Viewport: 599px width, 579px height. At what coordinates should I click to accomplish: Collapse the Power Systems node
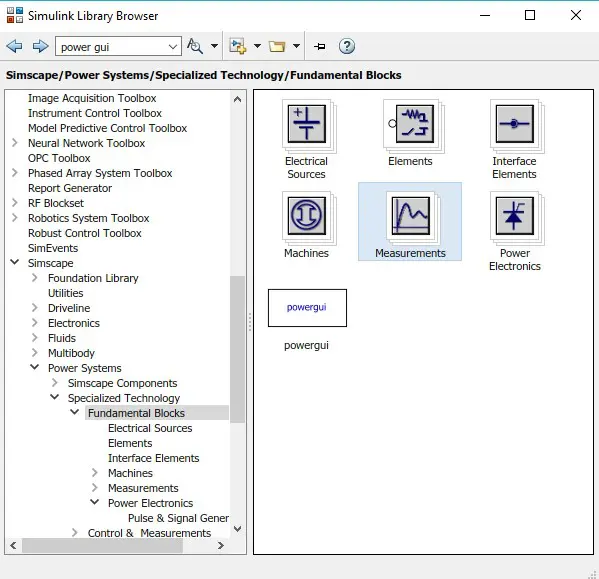tap(35, 367)
